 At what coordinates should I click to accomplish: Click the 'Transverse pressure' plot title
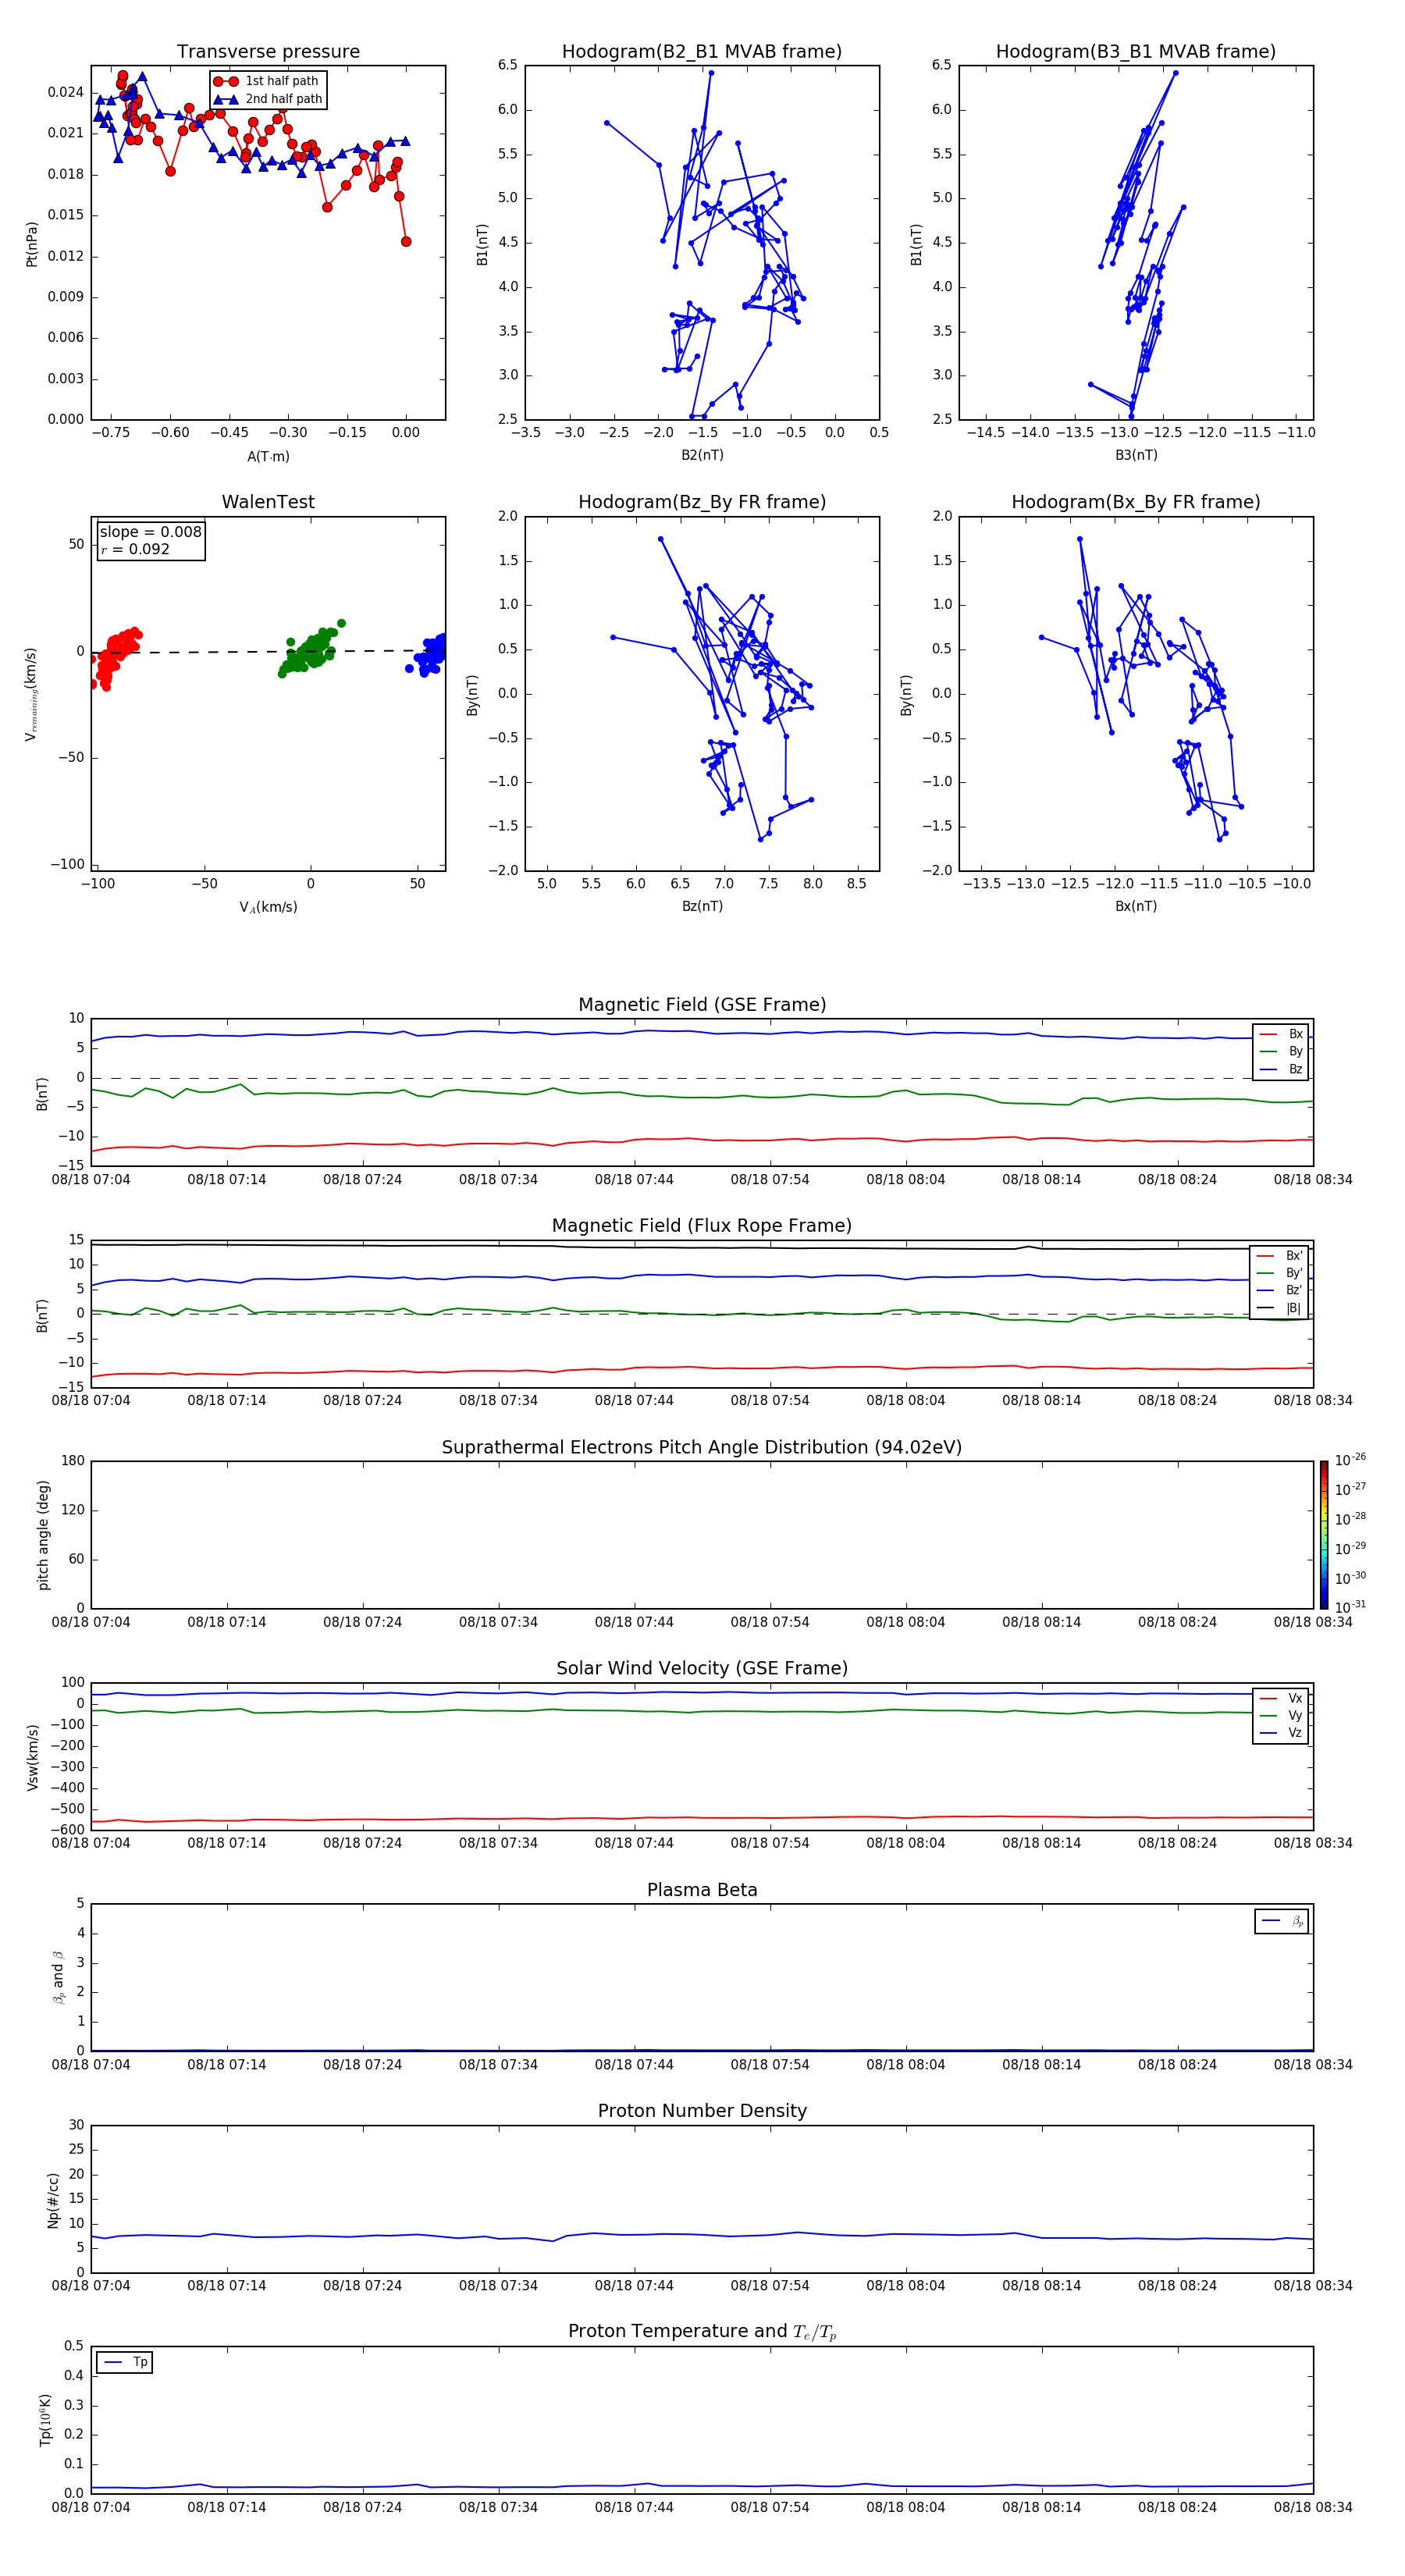[268, 52]
